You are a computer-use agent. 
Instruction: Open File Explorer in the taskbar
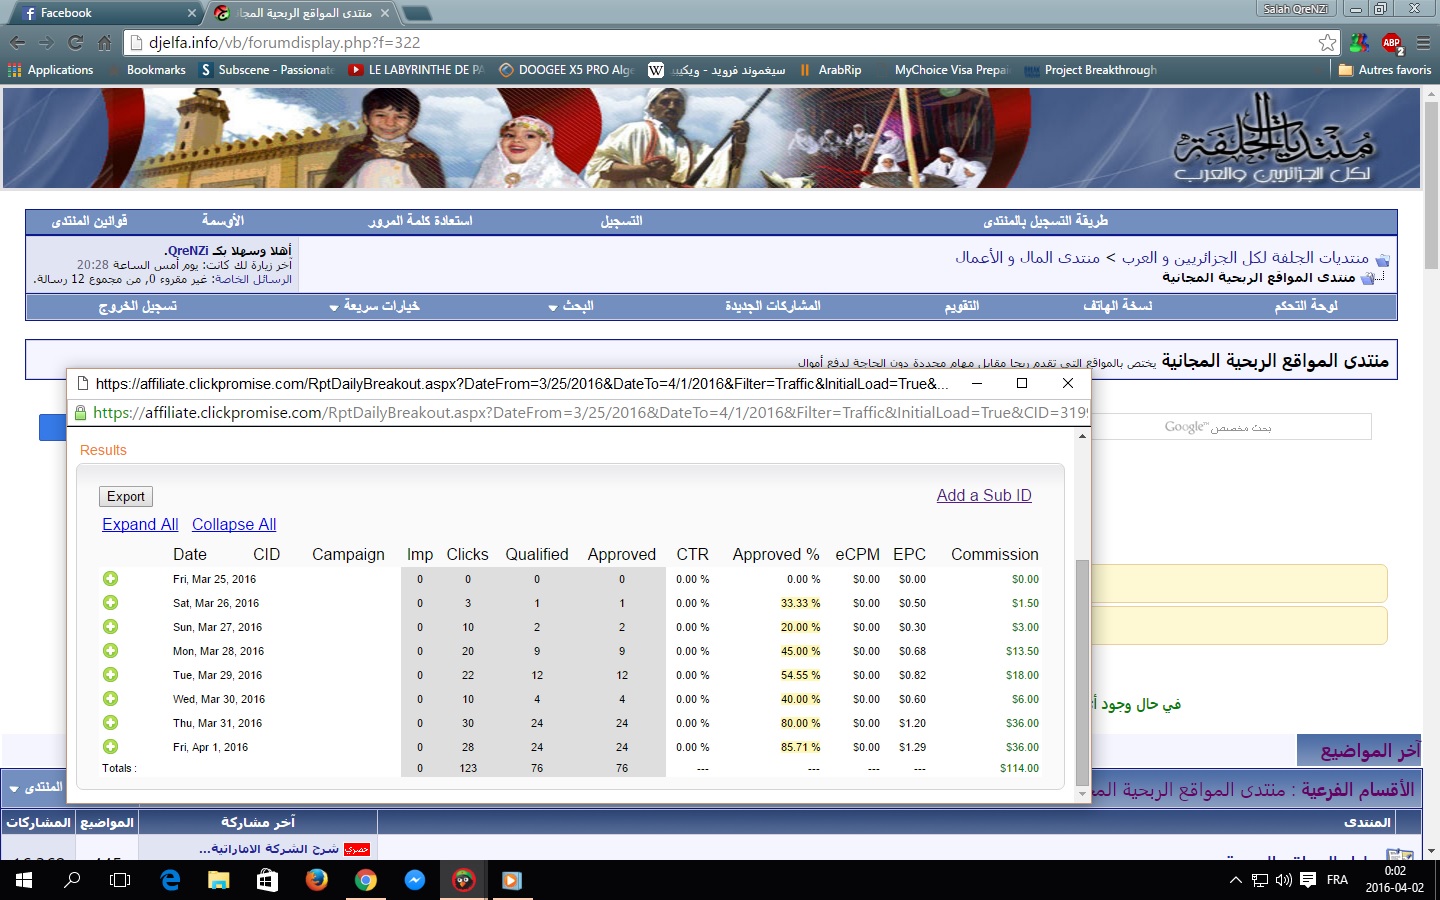click(x=219, y=880)
